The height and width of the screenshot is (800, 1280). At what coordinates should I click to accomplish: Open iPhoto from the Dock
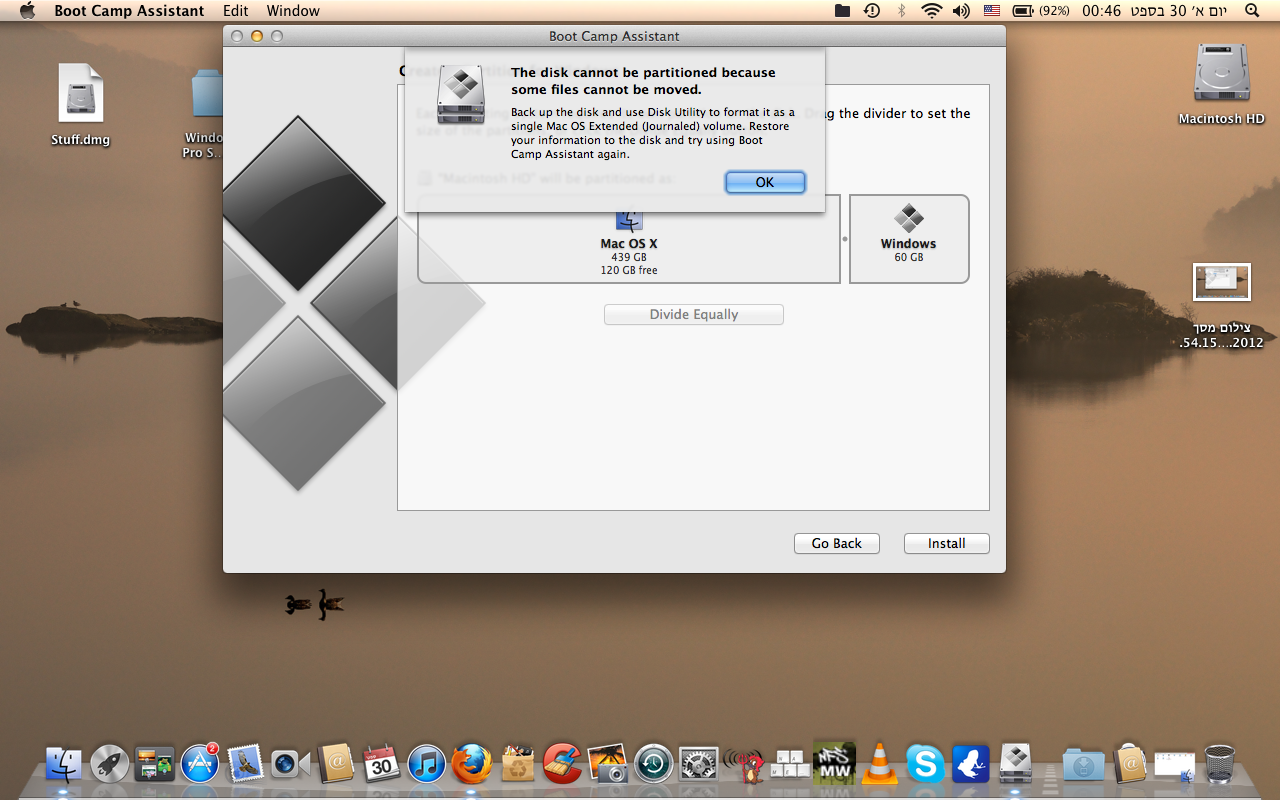click(608, 765)
